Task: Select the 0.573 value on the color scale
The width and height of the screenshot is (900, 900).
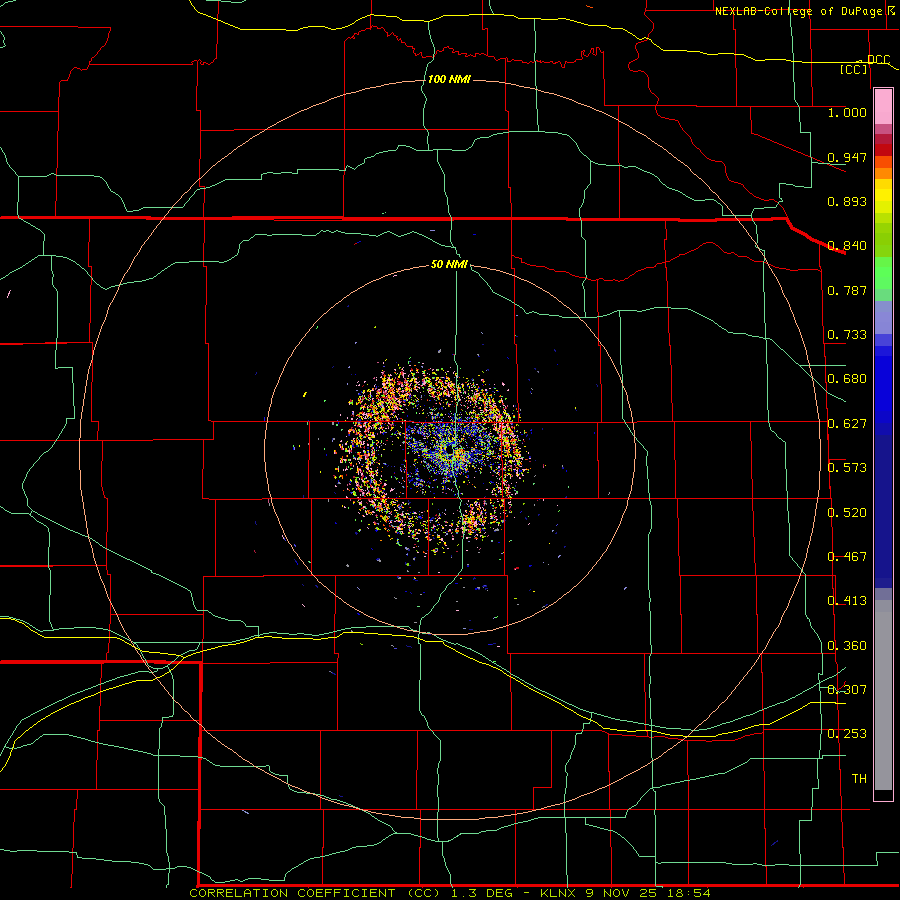Action: [x=847, y=468]
